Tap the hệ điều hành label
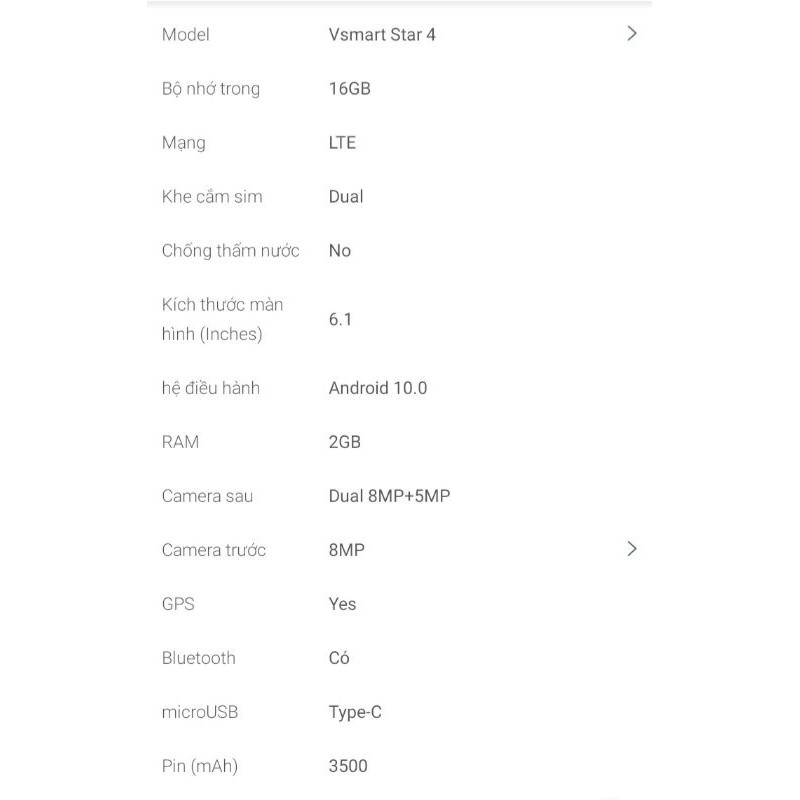 point(210,388)
